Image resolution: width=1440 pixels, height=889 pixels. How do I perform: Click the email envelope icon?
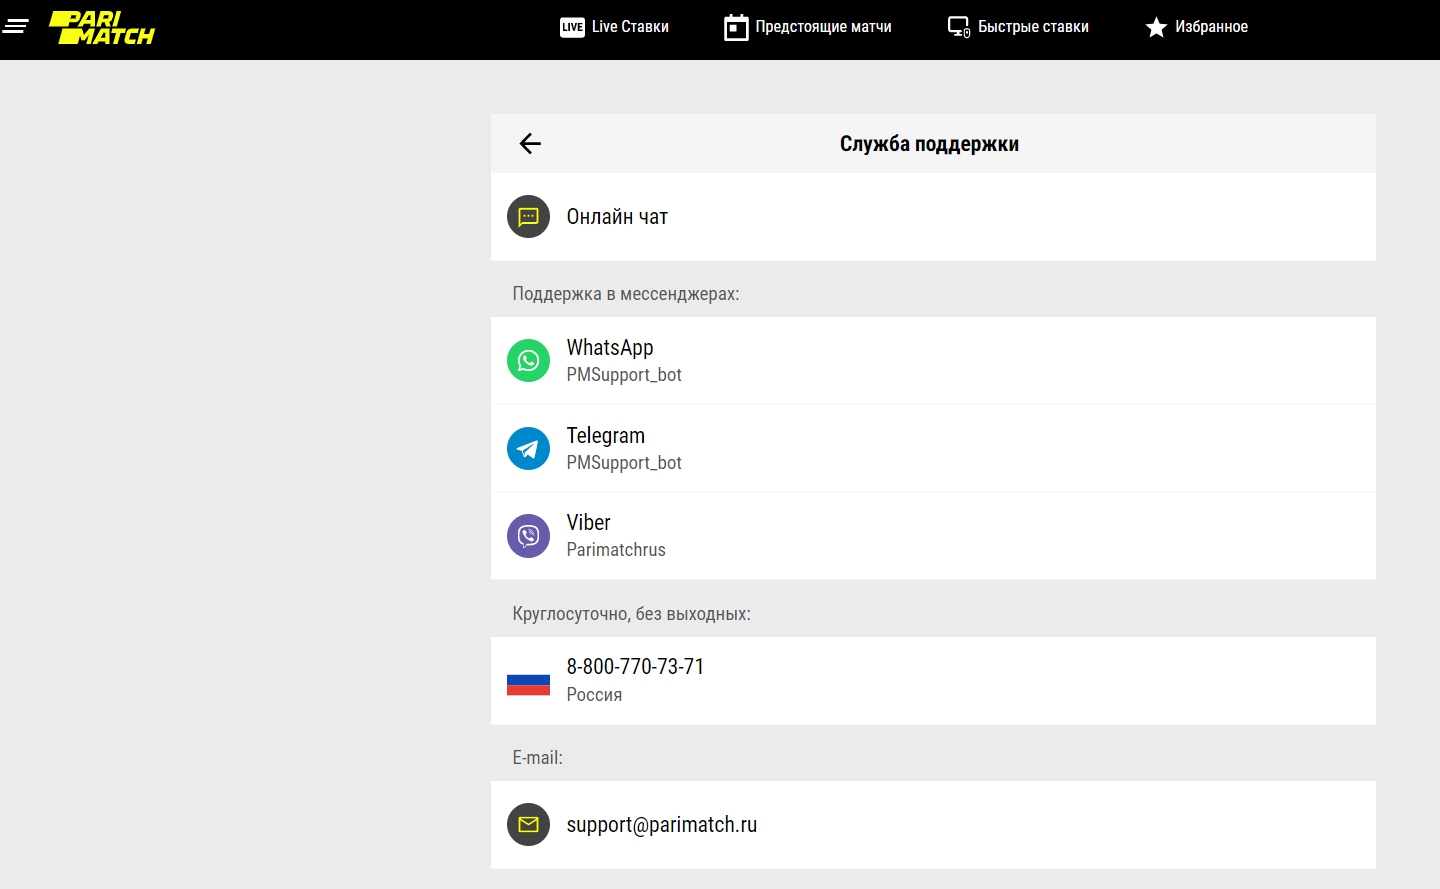[528, 825]
